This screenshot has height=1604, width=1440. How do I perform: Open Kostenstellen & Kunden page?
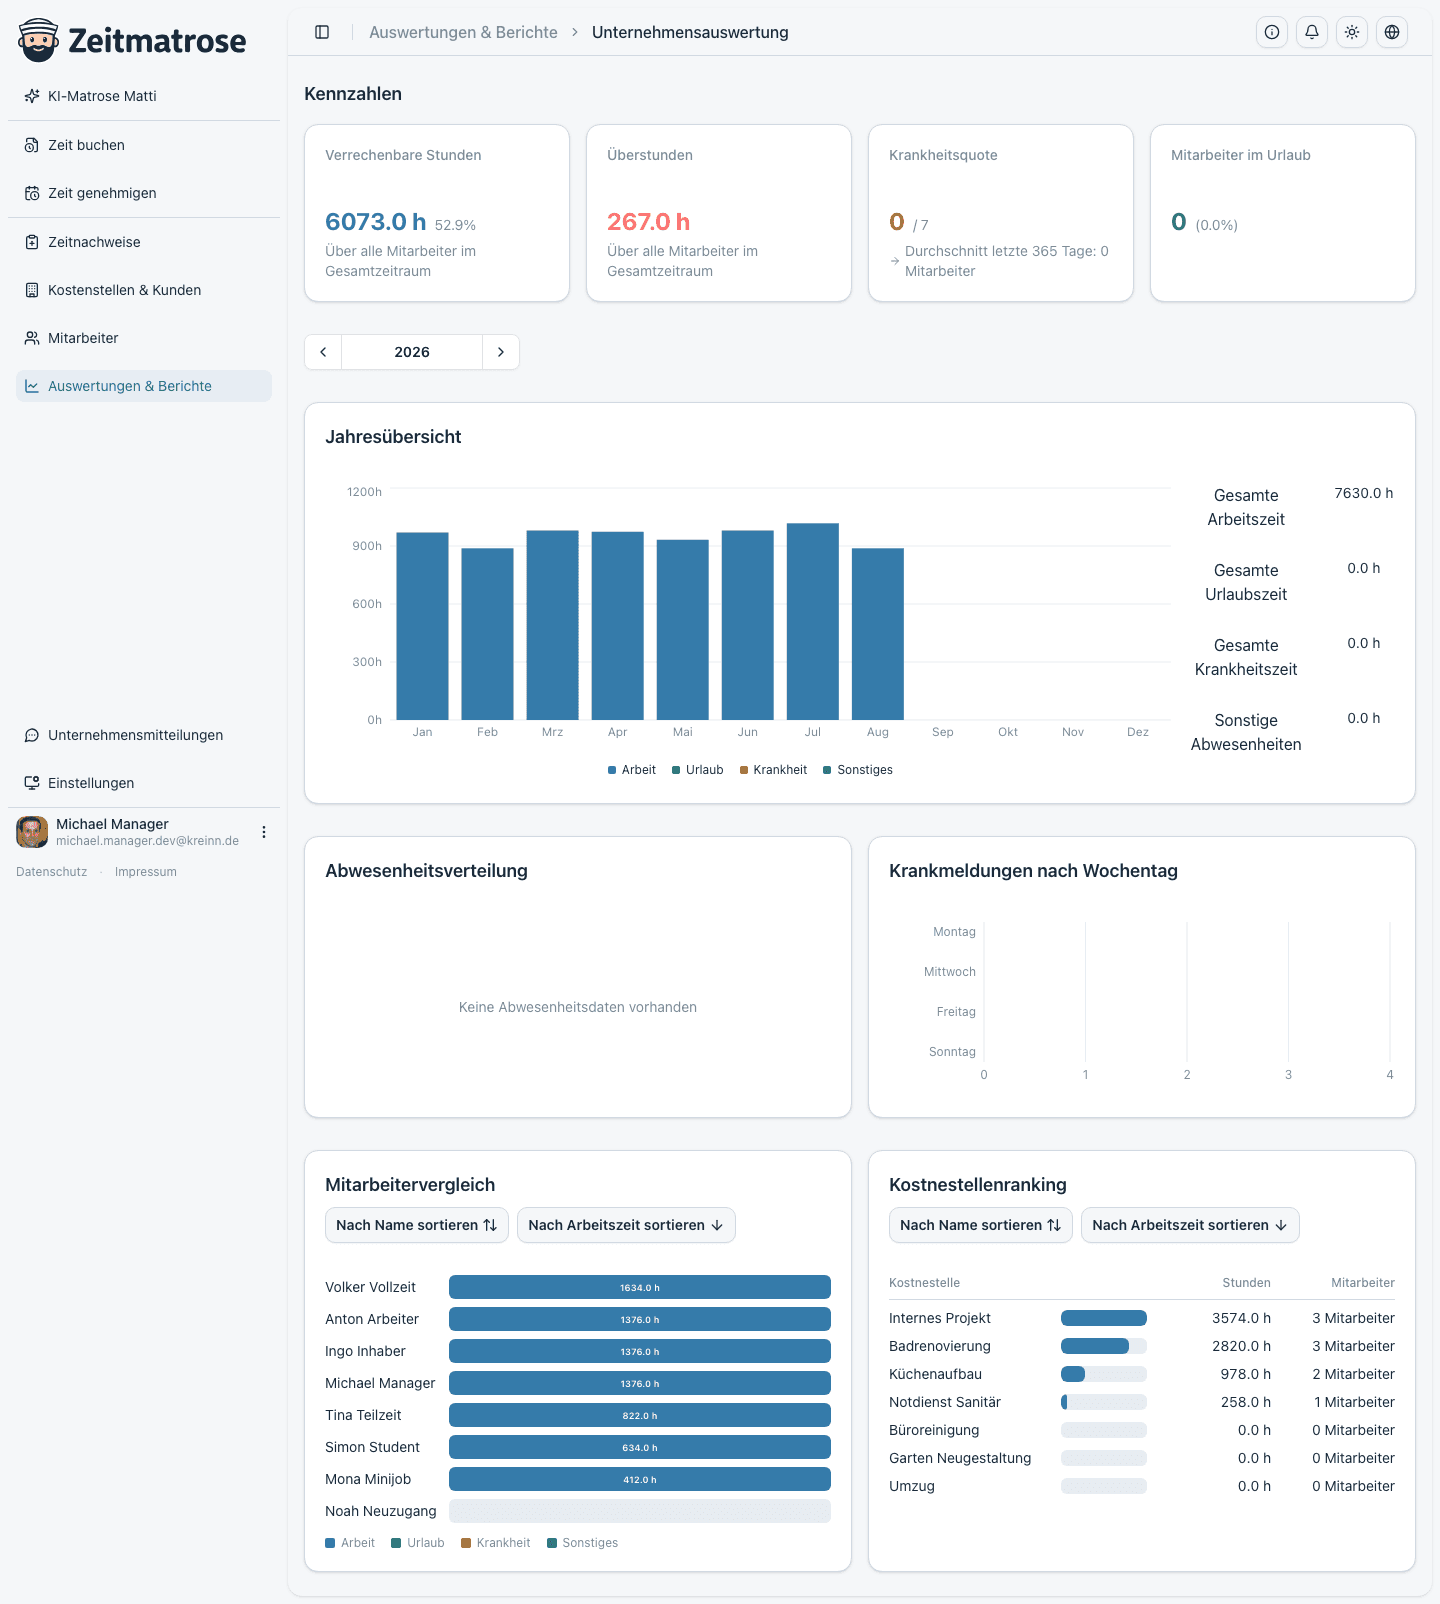point(144,290)
